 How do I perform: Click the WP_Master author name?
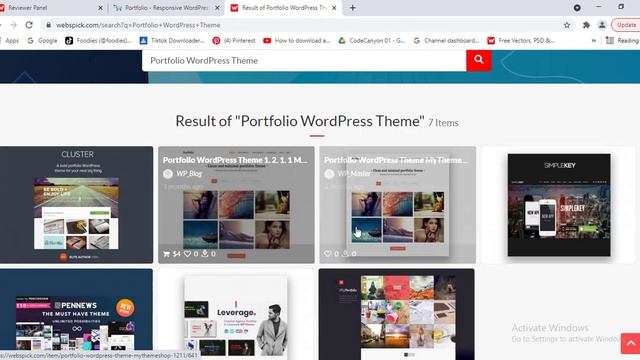pos(354,173)
